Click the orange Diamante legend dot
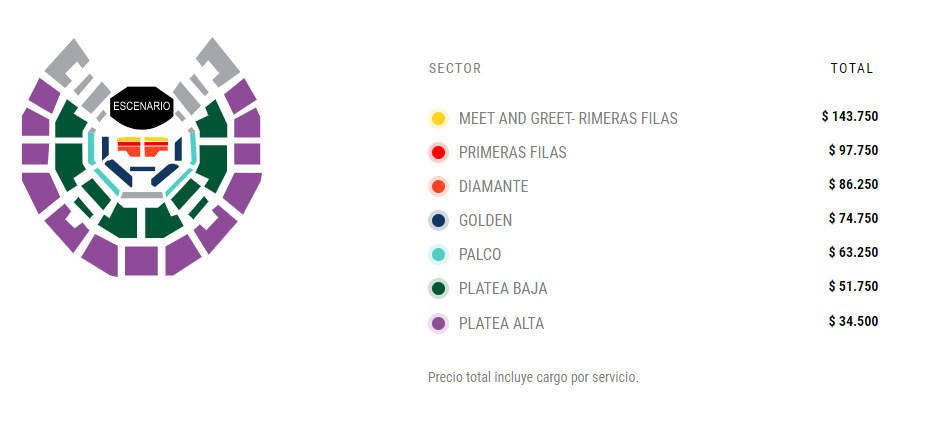This screenshot has width=932, height=422. pos(437,186)
